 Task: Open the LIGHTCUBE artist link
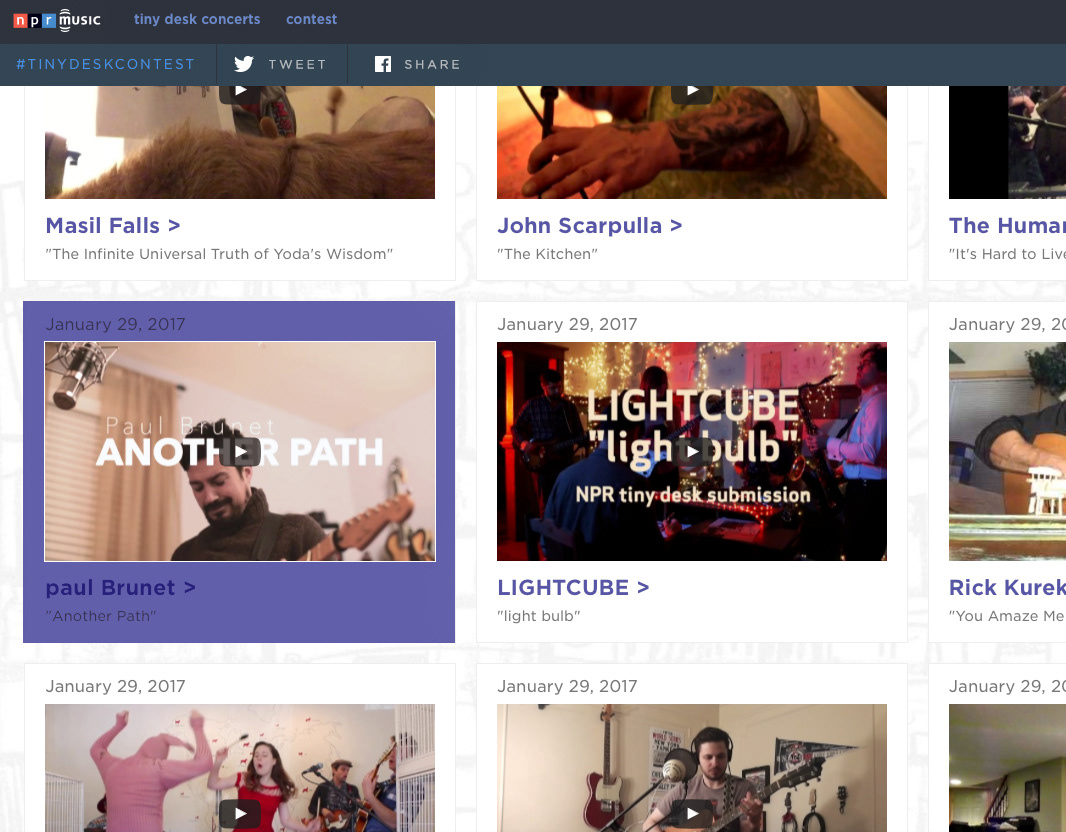click(x=573, y=587)
